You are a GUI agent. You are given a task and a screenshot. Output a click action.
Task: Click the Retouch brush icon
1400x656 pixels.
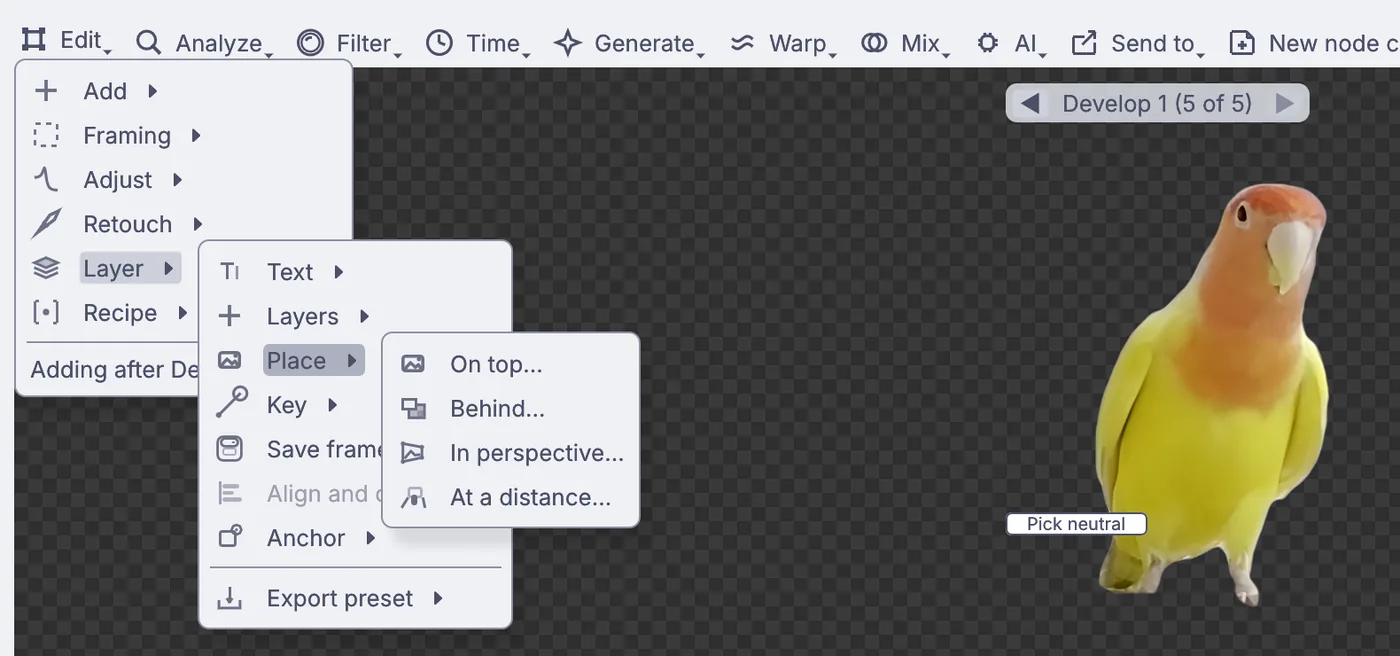(46, 224)
